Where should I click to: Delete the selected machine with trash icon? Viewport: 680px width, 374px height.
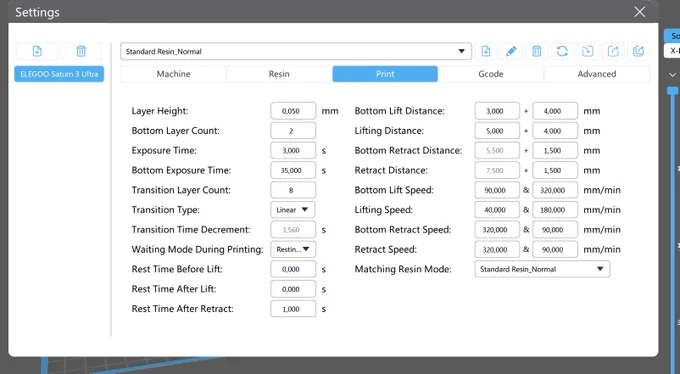(81, 51)
